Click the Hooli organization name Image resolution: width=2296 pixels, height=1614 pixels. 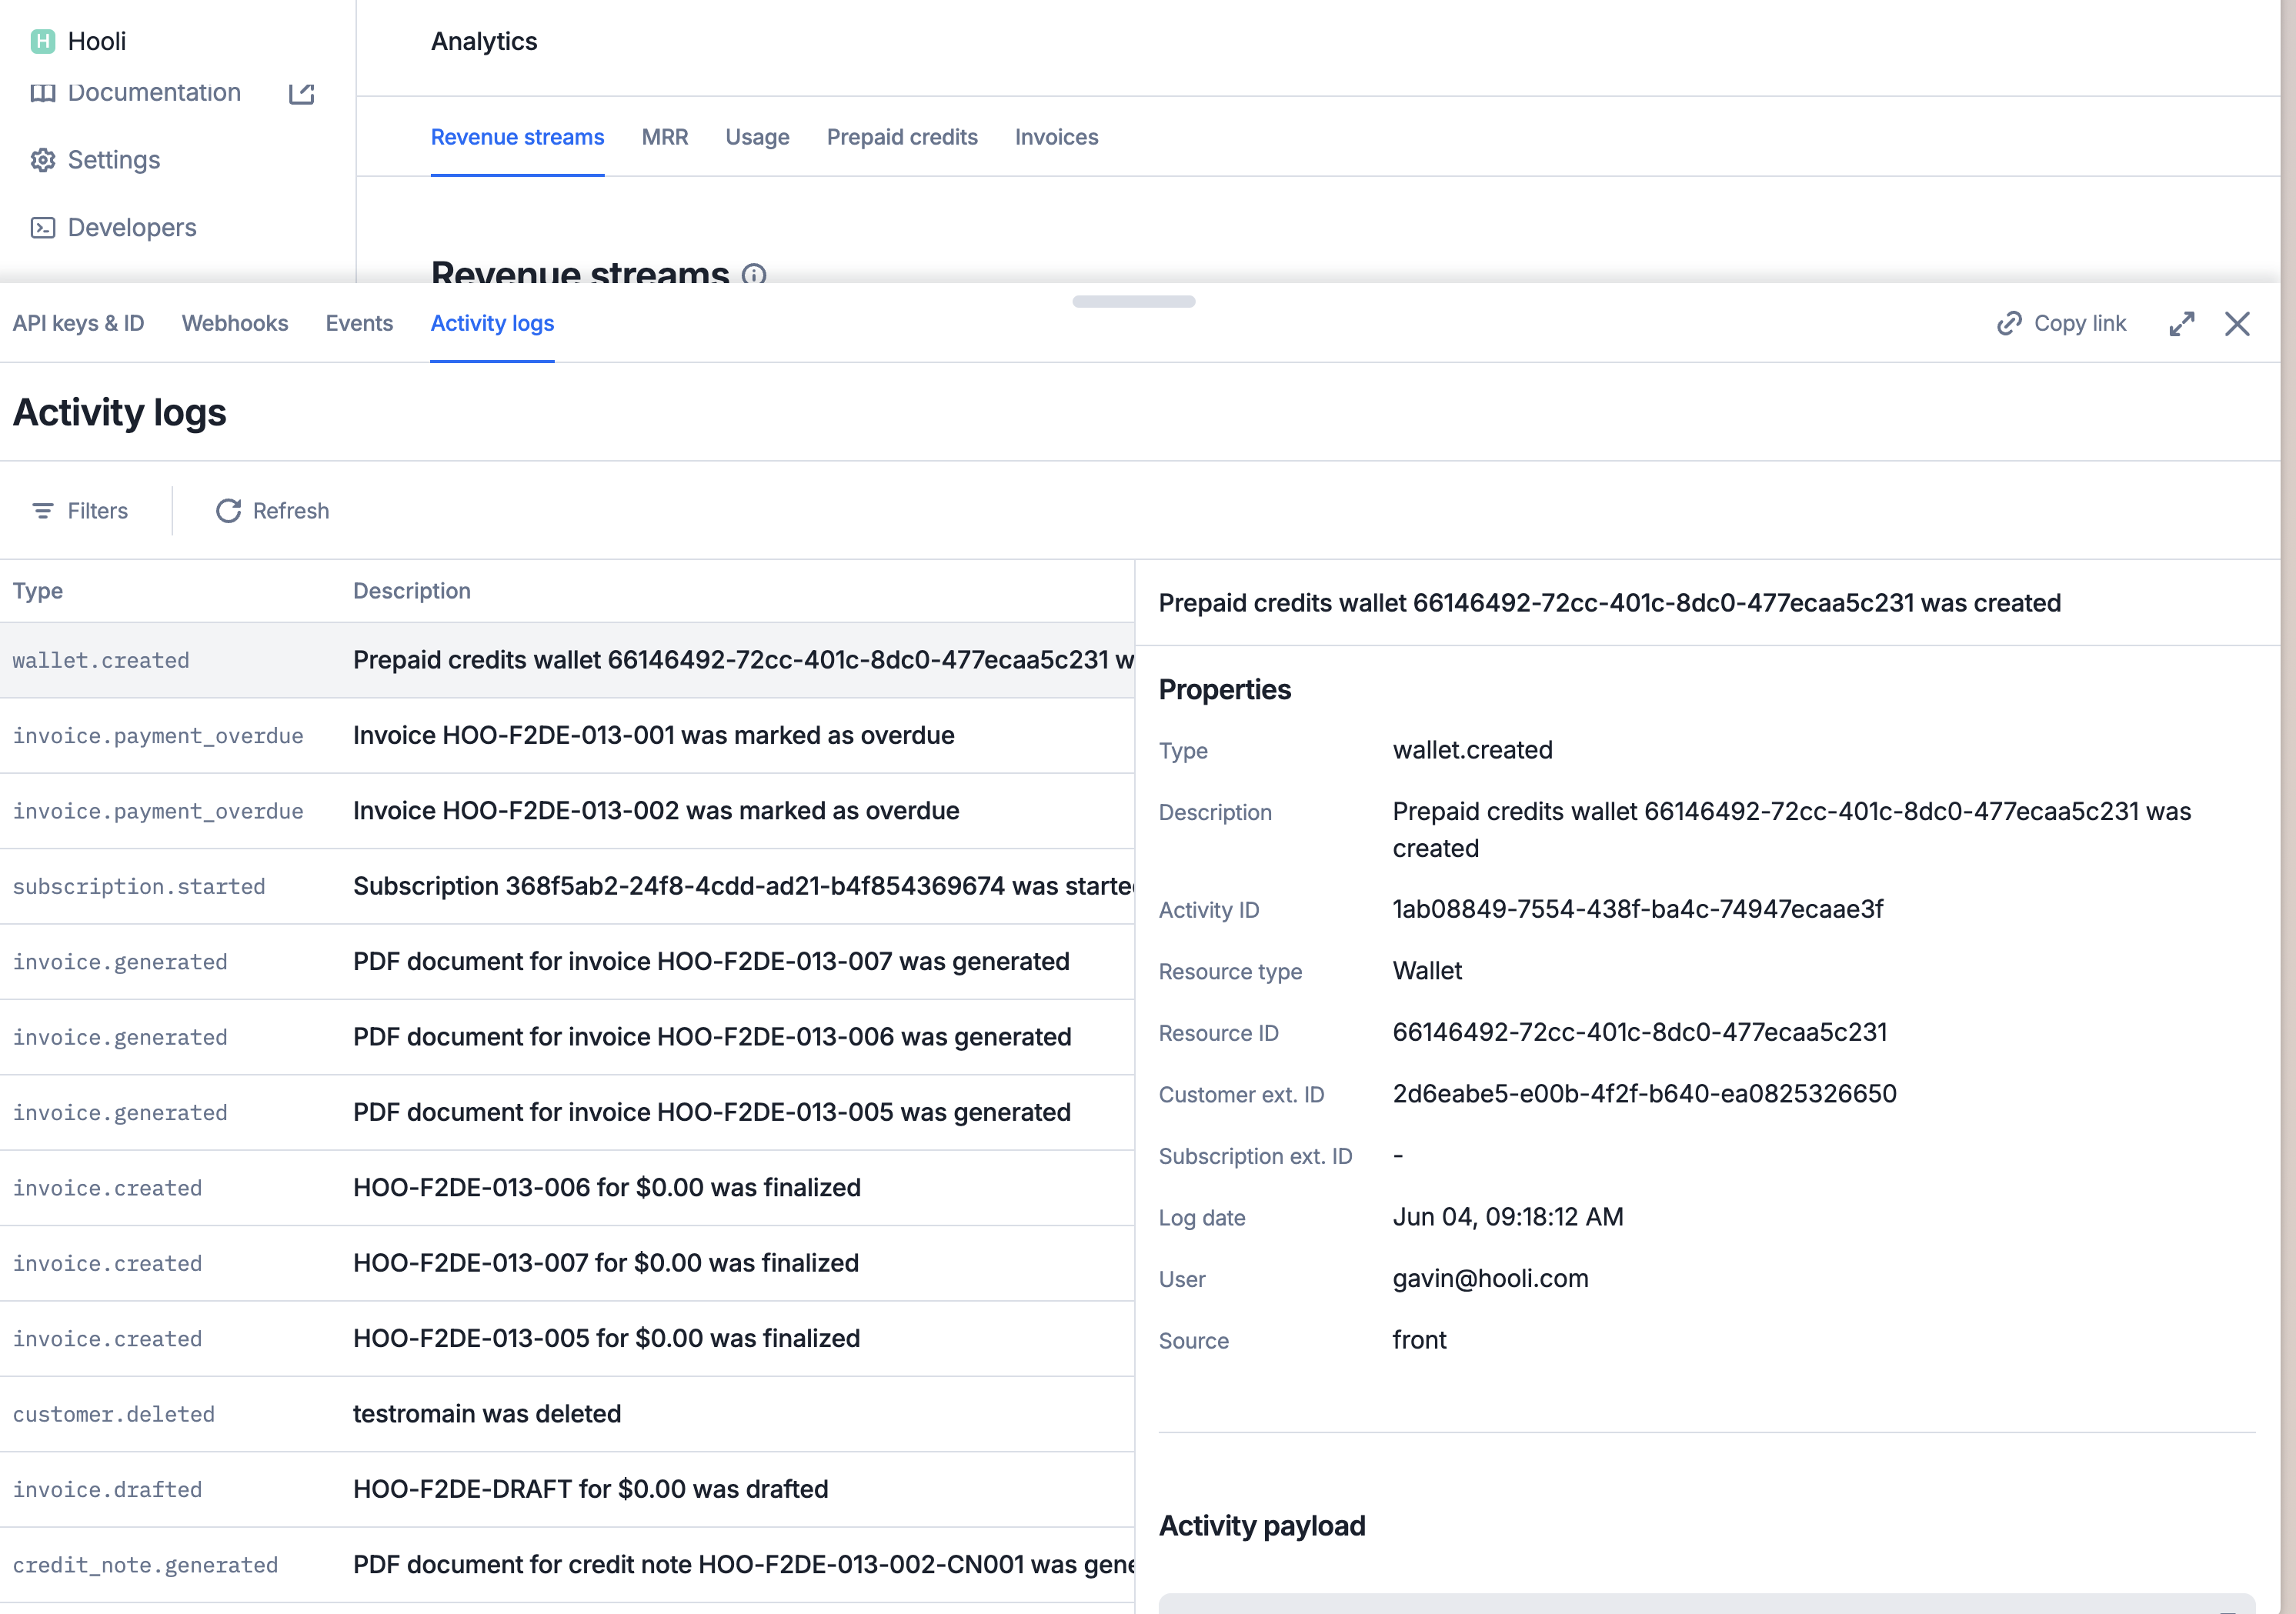[x=97, y=41]
